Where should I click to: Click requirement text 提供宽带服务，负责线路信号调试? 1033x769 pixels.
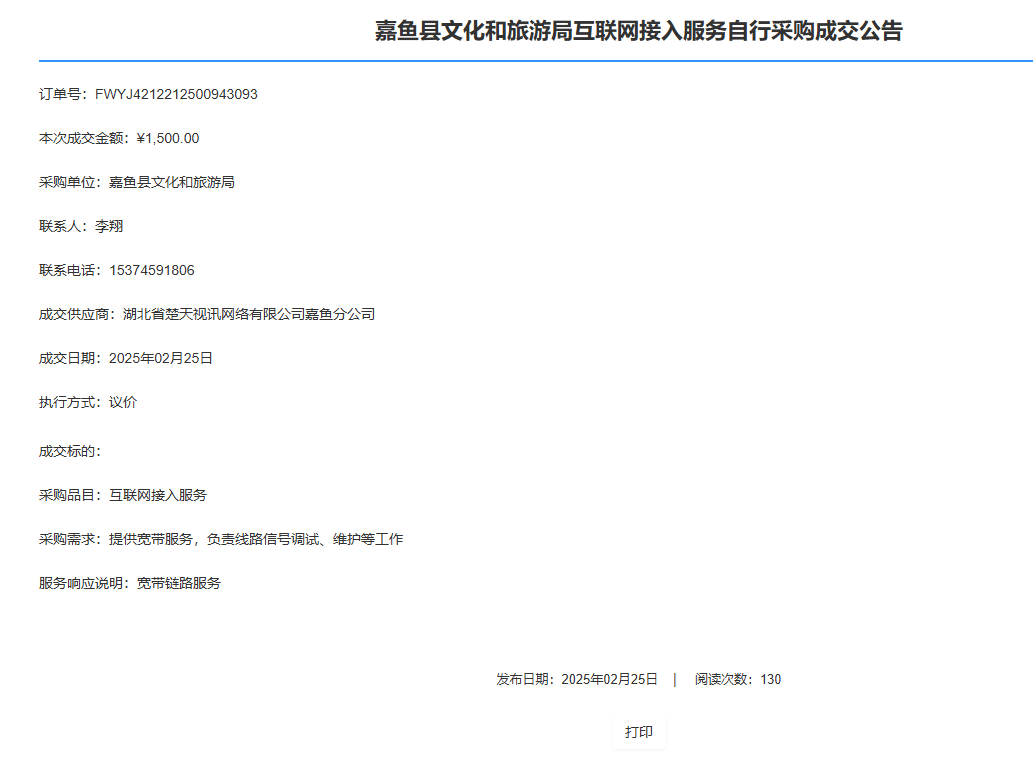pyautogui.click(x=214, y=540)
